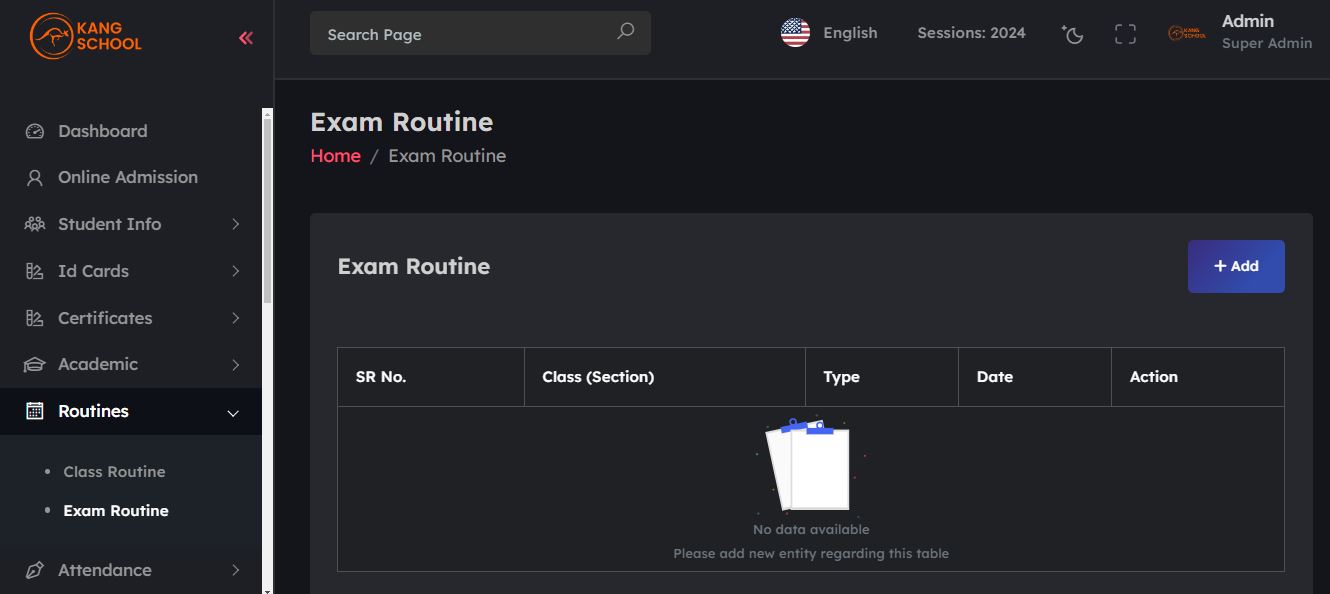Click the Student Info group icon
This screenshot has height=594, width=1330.
pos(35,224)
